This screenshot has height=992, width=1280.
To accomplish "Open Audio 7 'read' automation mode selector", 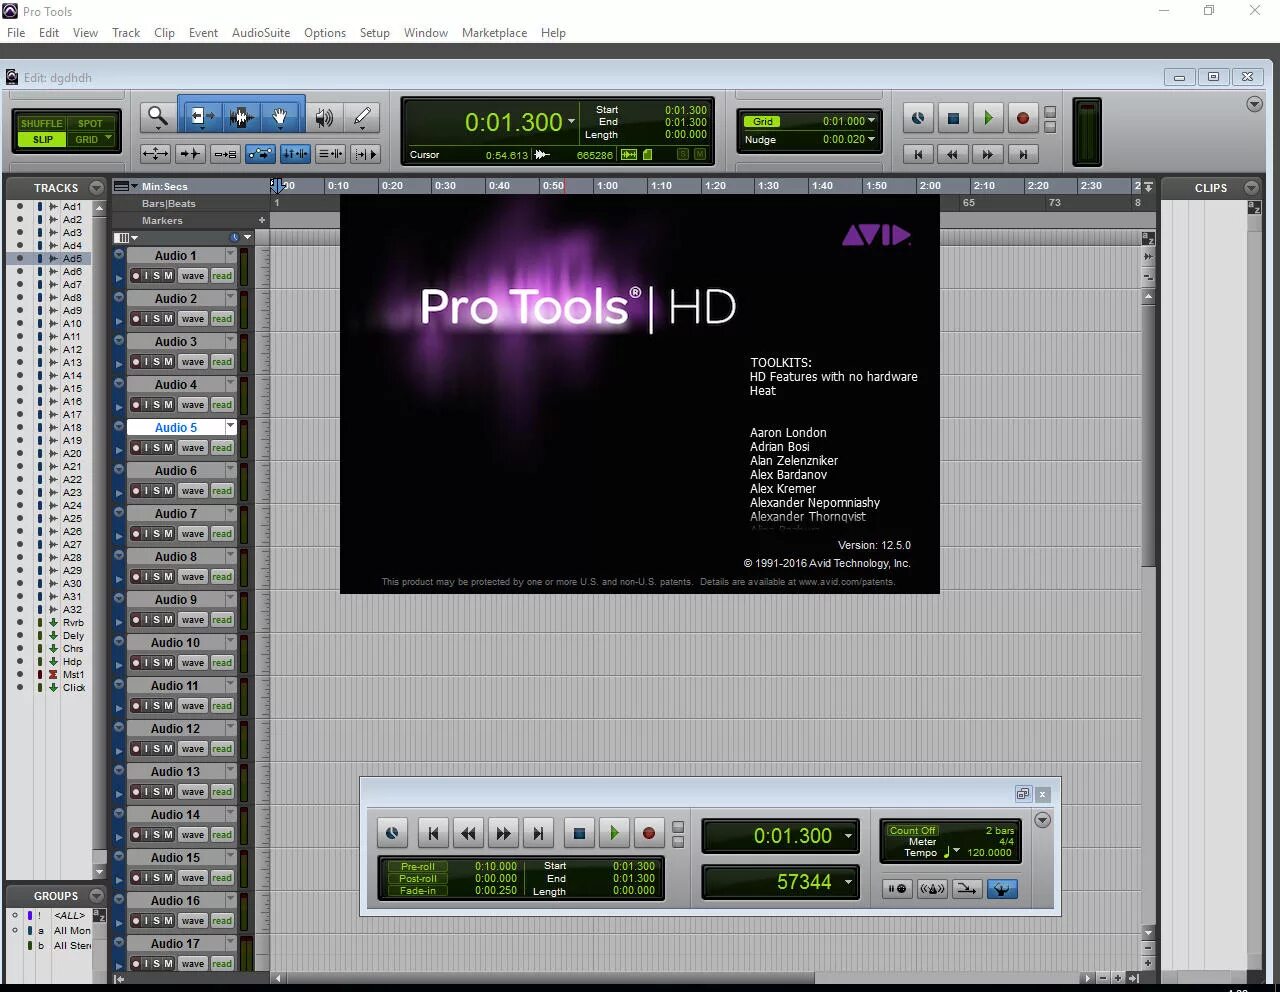I will pyautogui.click(x=222, y=534).
